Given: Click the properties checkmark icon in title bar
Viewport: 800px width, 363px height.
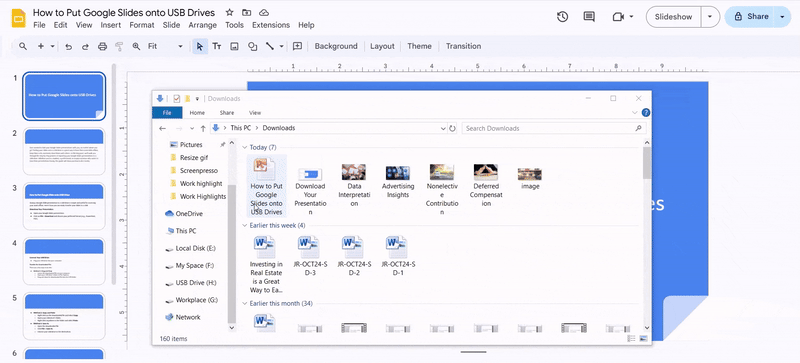Looking at the screenshot, I should pos(177,99).
